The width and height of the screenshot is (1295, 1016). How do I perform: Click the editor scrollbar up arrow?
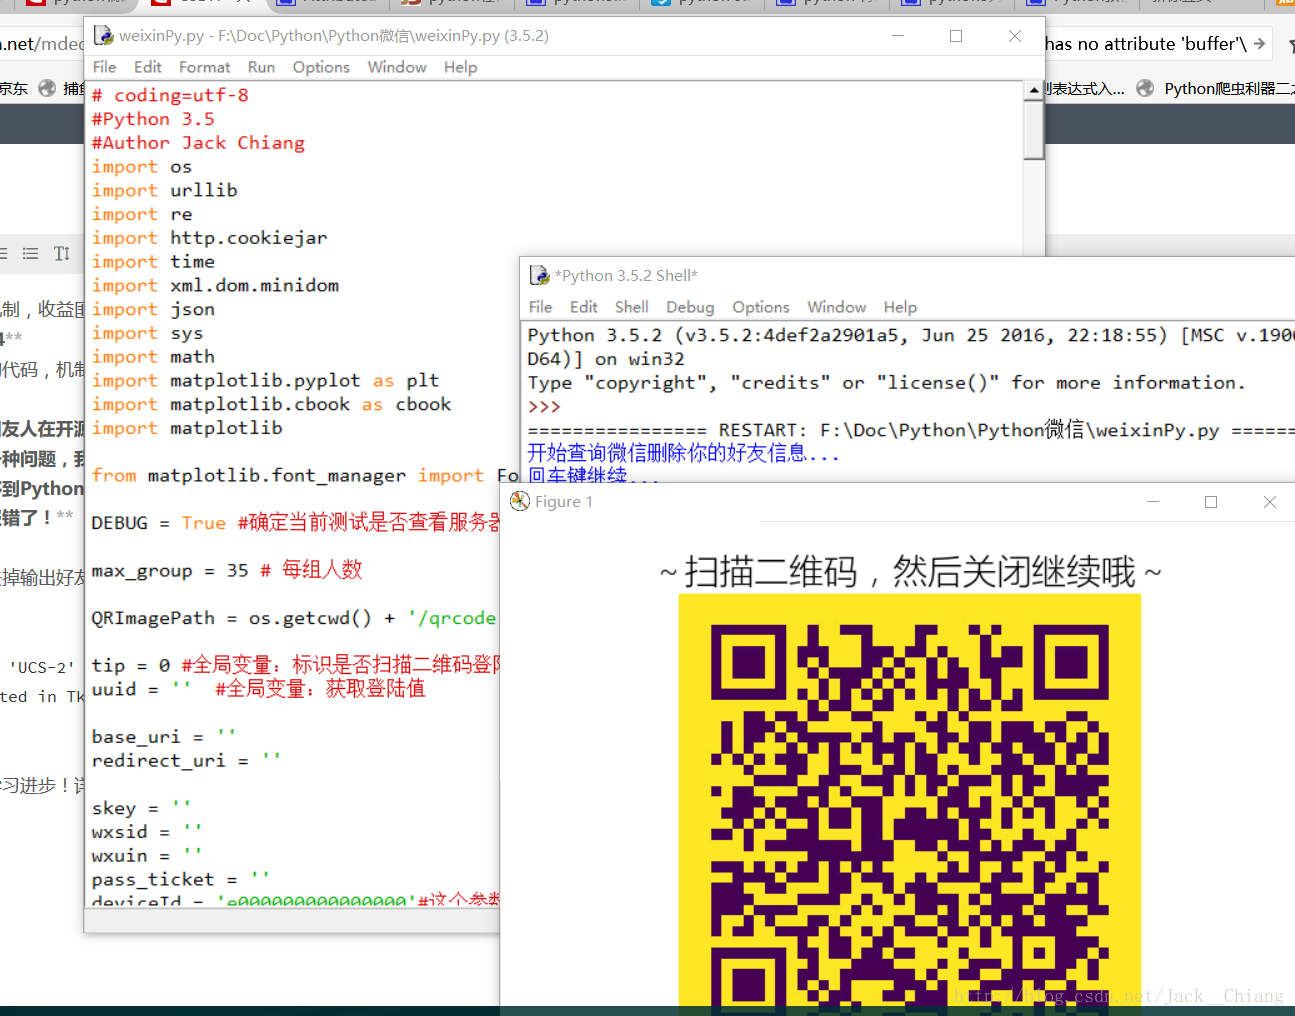[x=1034, y=90]
